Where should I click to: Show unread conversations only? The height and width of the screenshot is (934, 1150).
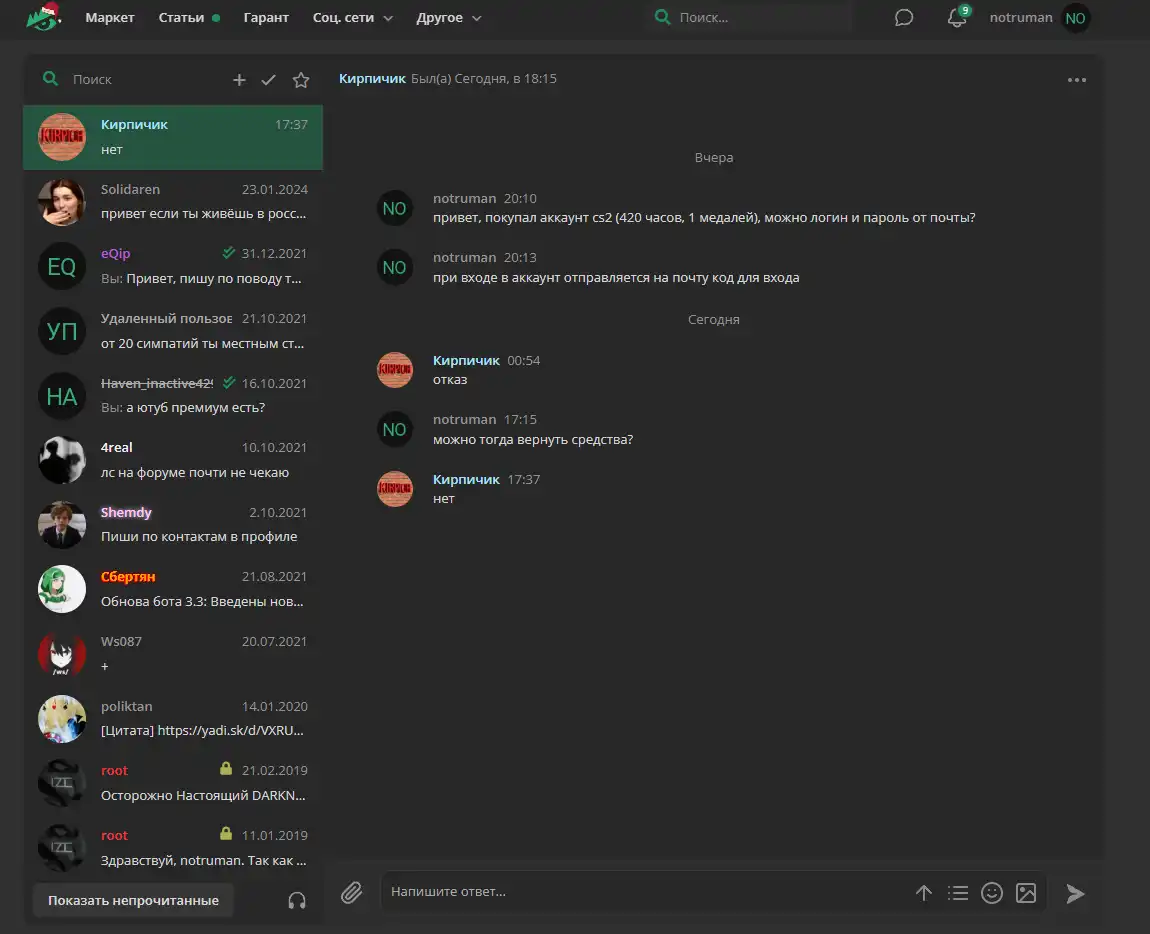[133, 900]
